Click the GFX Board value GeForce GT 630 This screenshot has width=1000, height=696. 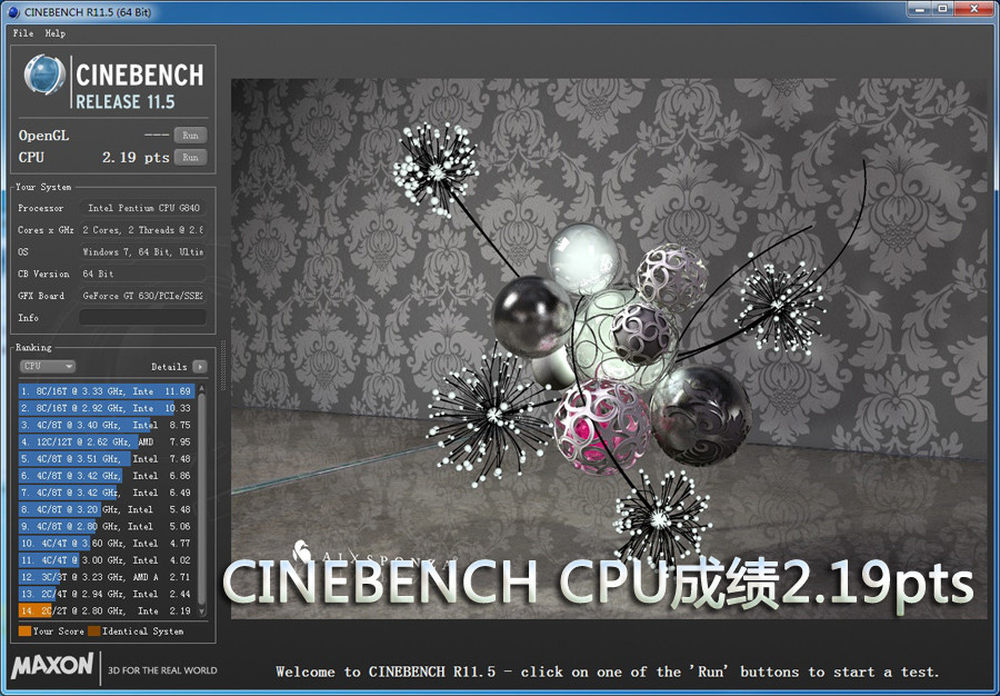click(x=143, y=296)
